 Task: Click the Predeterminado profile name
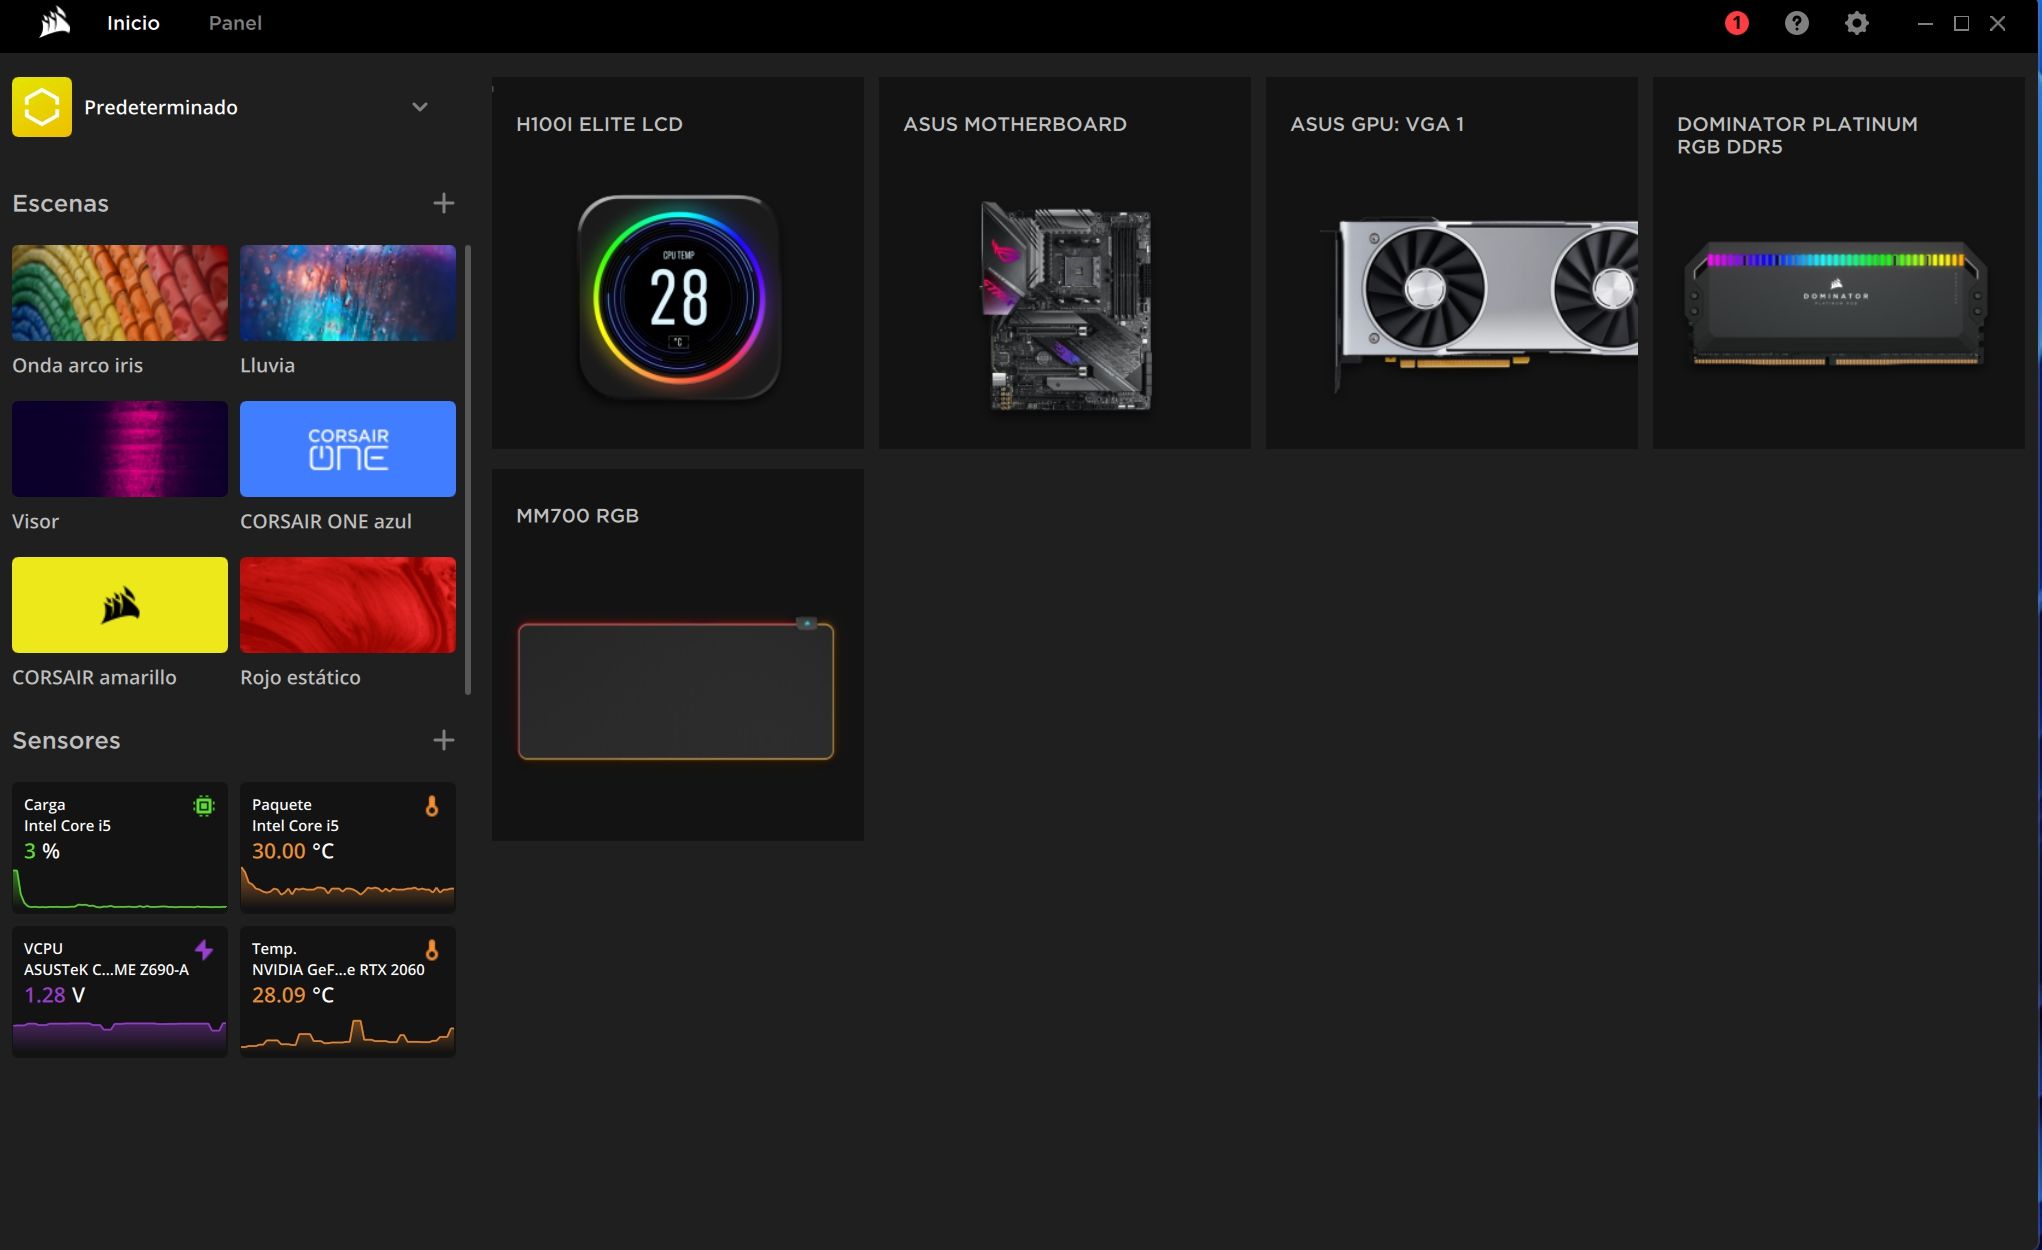(161, 107)
